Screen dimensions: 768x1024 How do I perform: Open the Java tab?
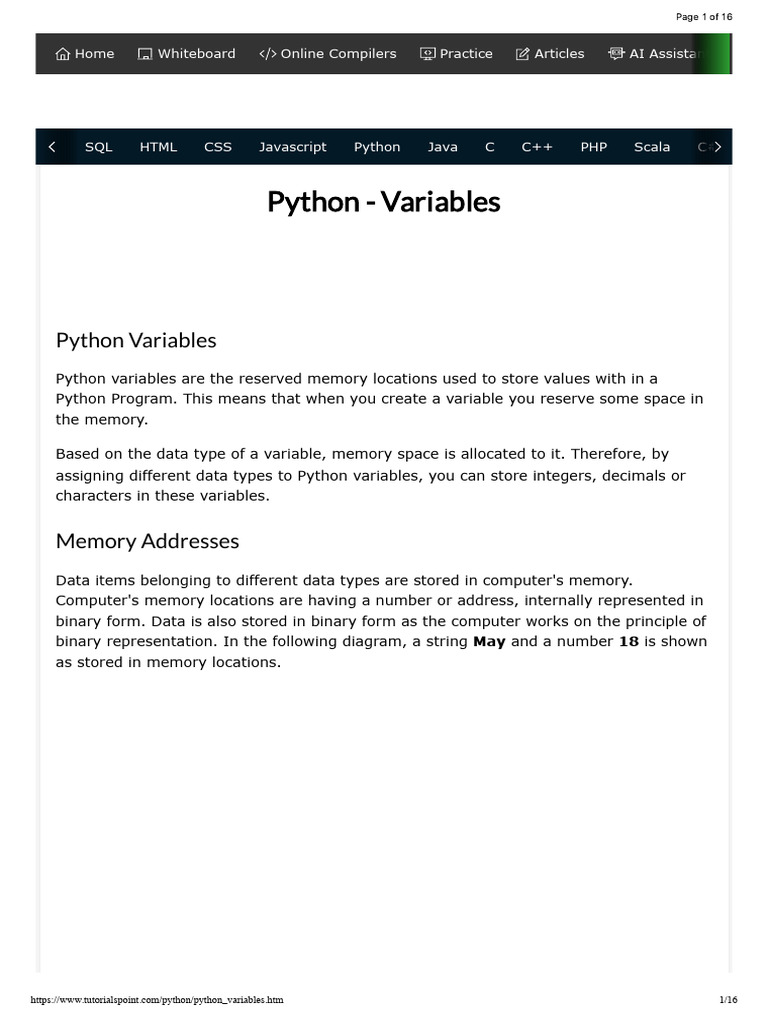click(x=442, y=147)
